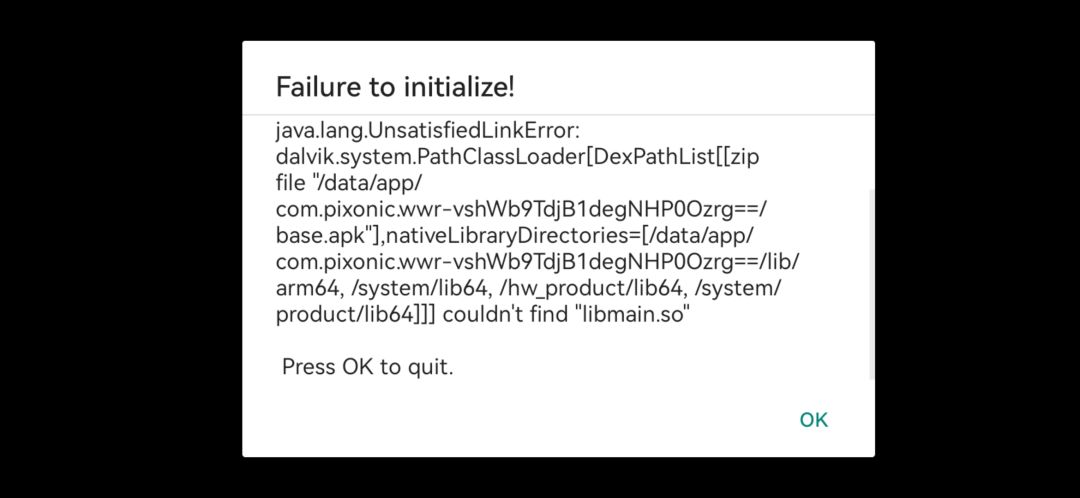
Task: Click the com.pixonic.wwr path line ending in /lib/
Action: [538, 262]
